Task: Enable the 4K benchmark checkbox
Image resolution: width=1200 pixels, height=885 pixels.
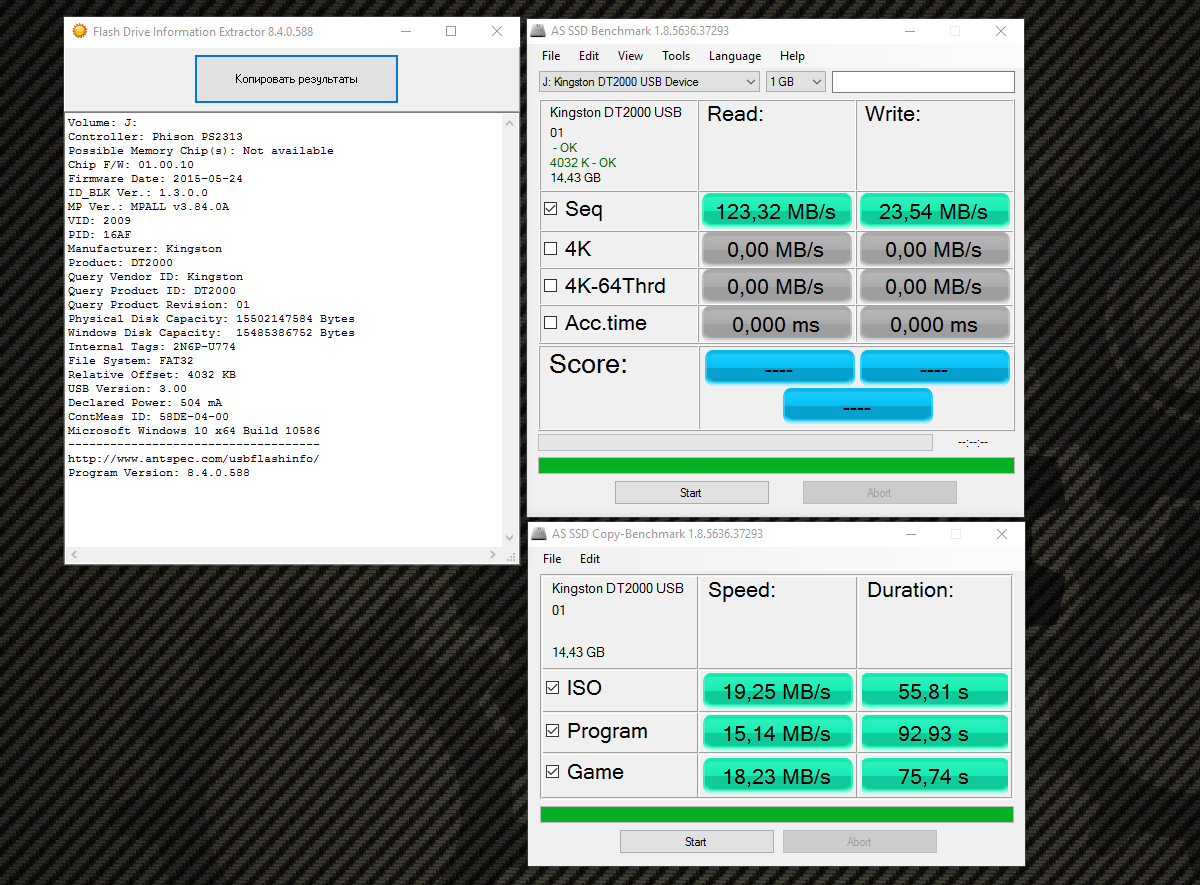Action: [x=550, y=248]
